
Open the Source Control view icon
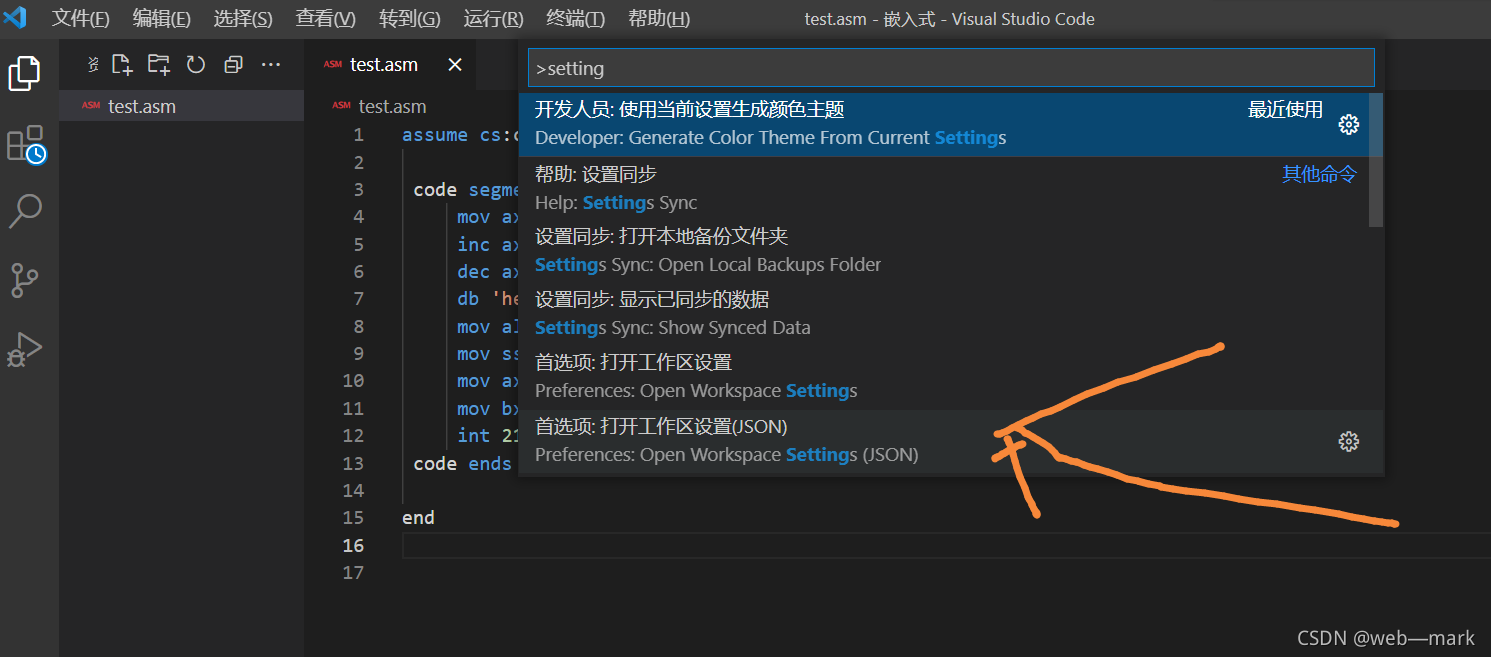25,279
